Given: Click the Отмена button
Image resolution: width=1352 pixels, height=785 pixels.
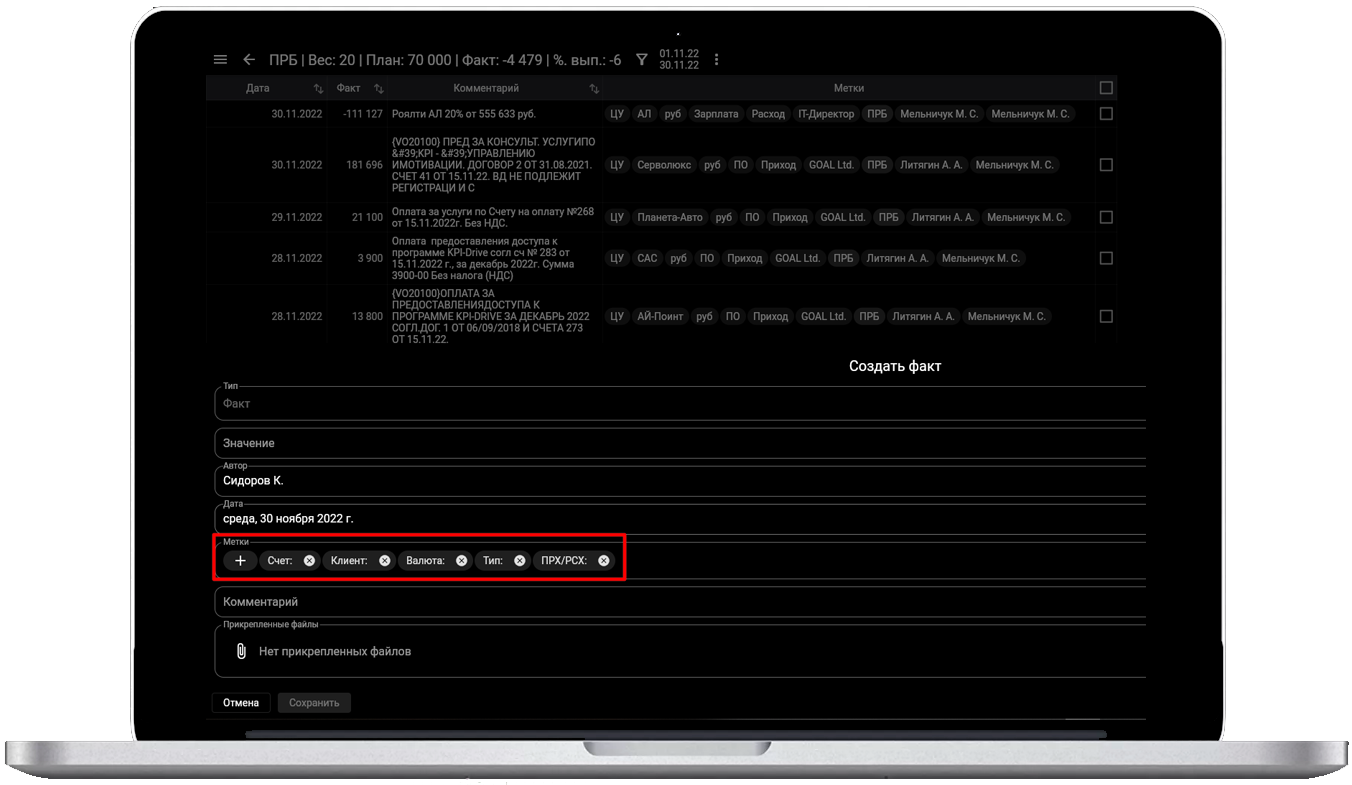Looking at the screenshot, I should (241, 703).
